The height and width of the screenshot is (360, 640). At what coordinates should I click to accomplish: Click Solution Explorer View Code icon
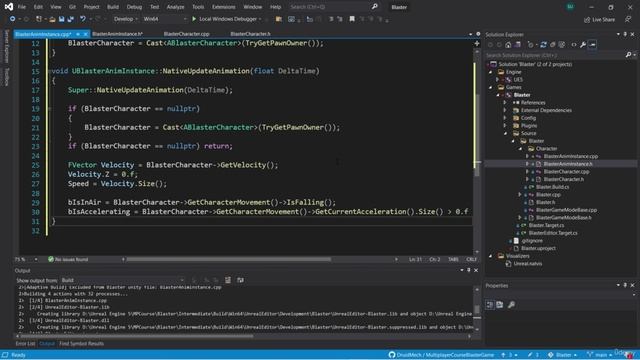tap(573, 45)
